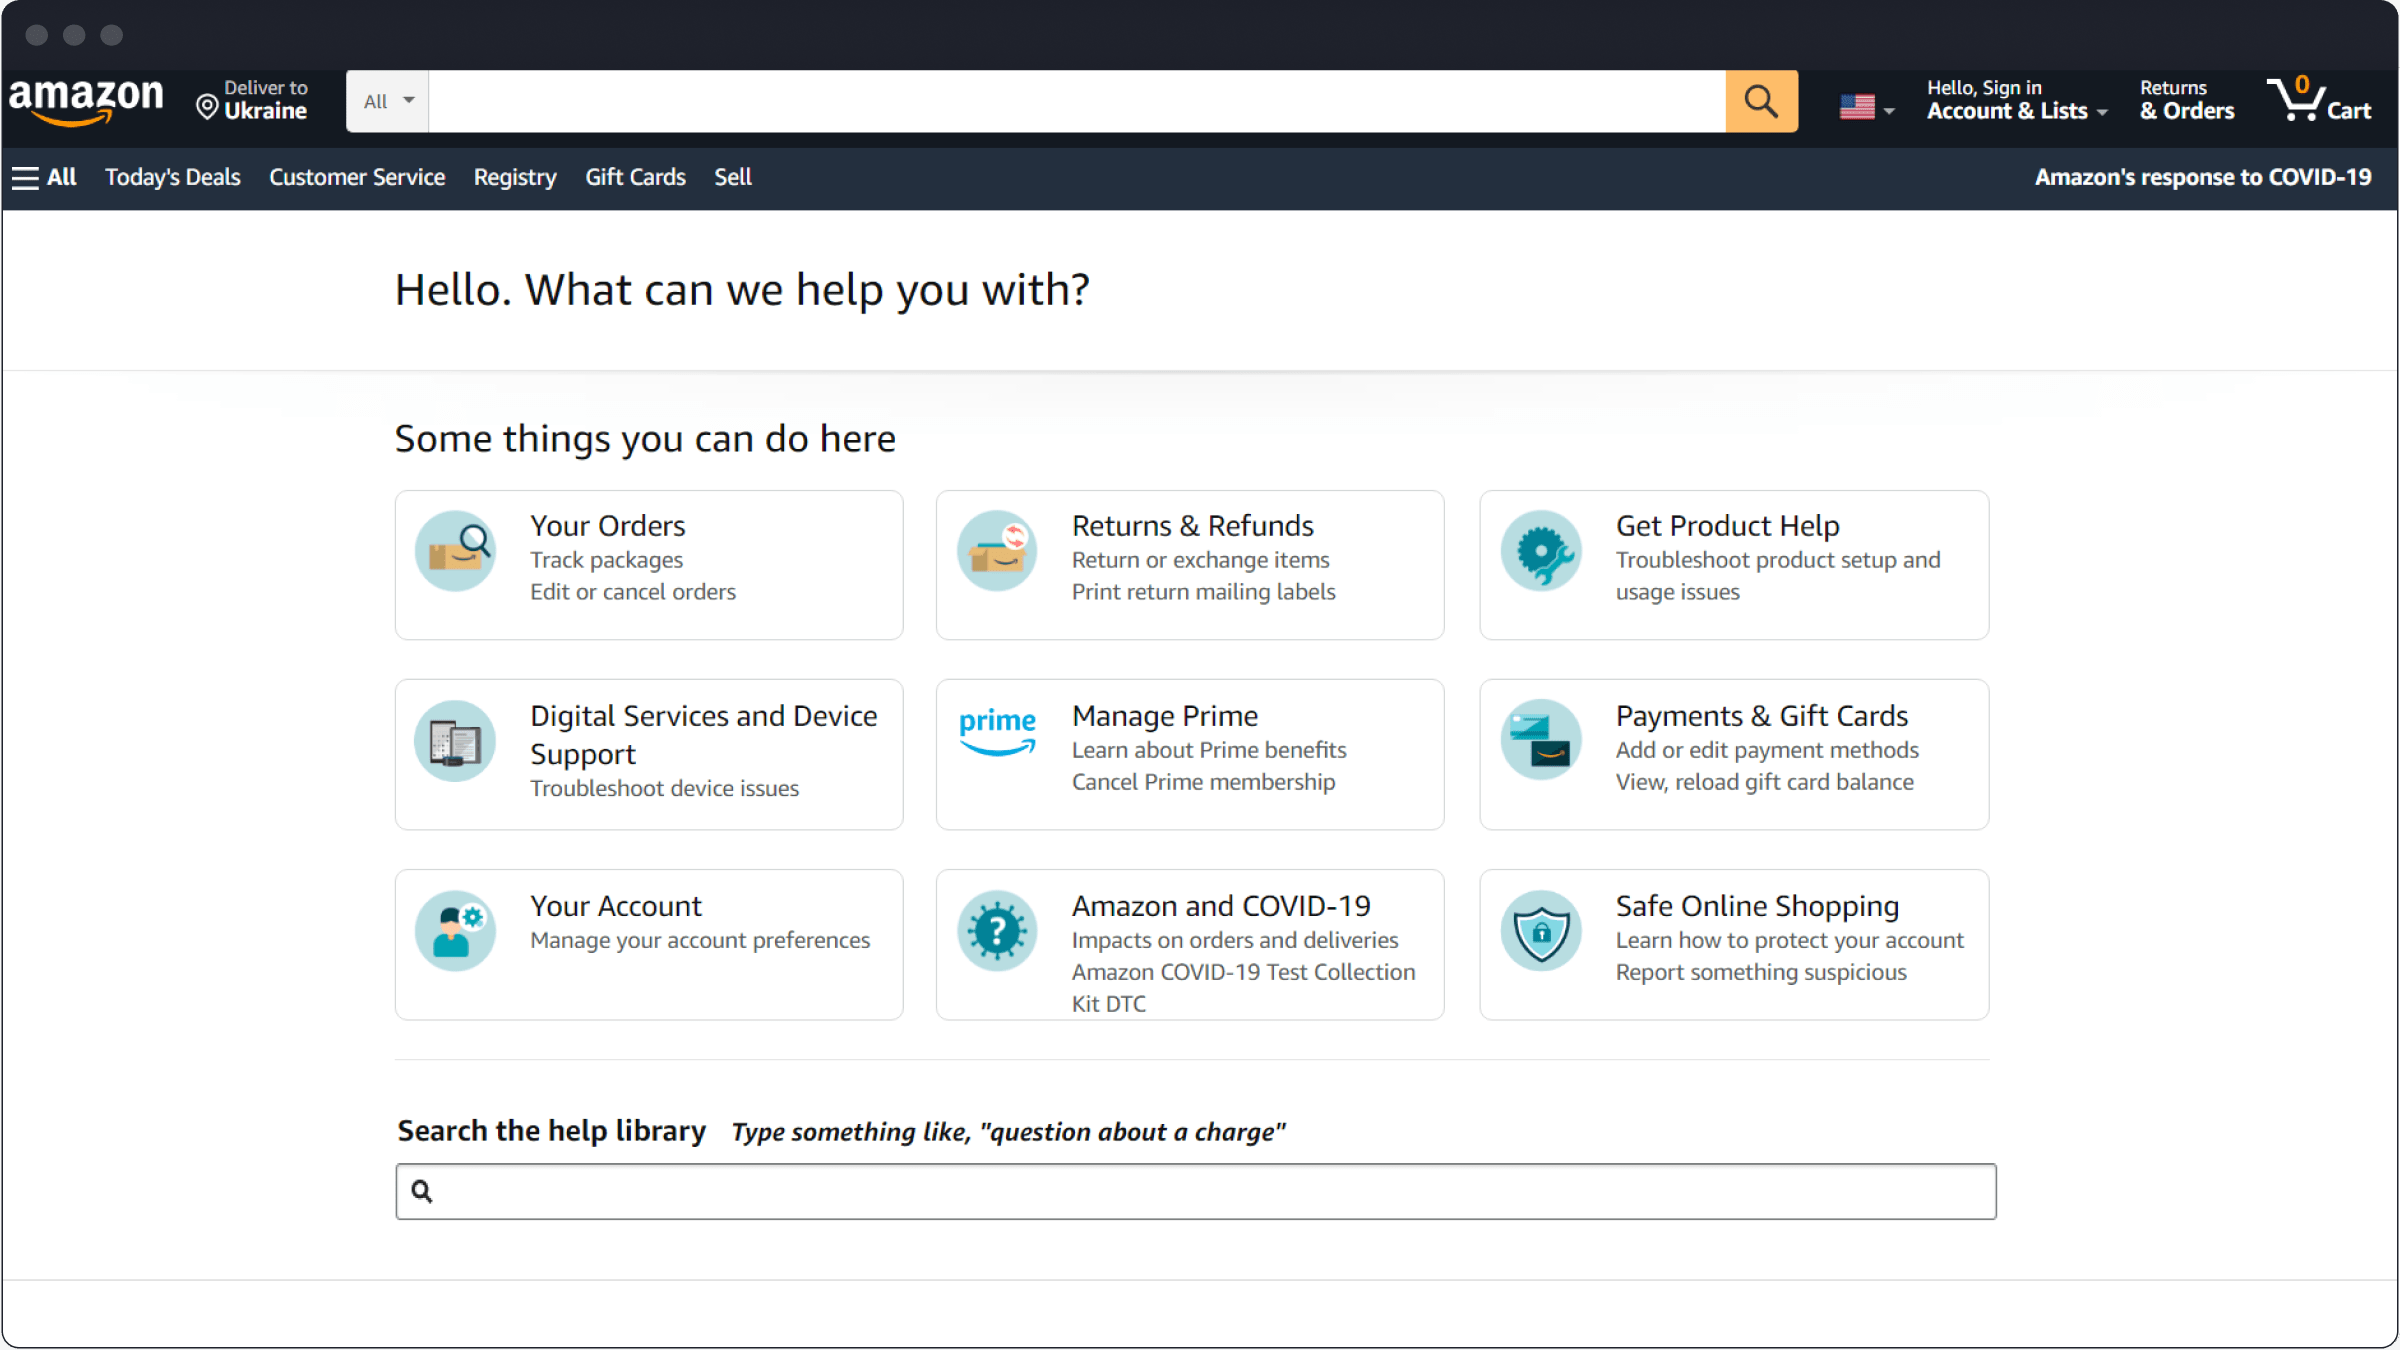Click 'View, reload gift card balance' text

[x=1765, y=782]
